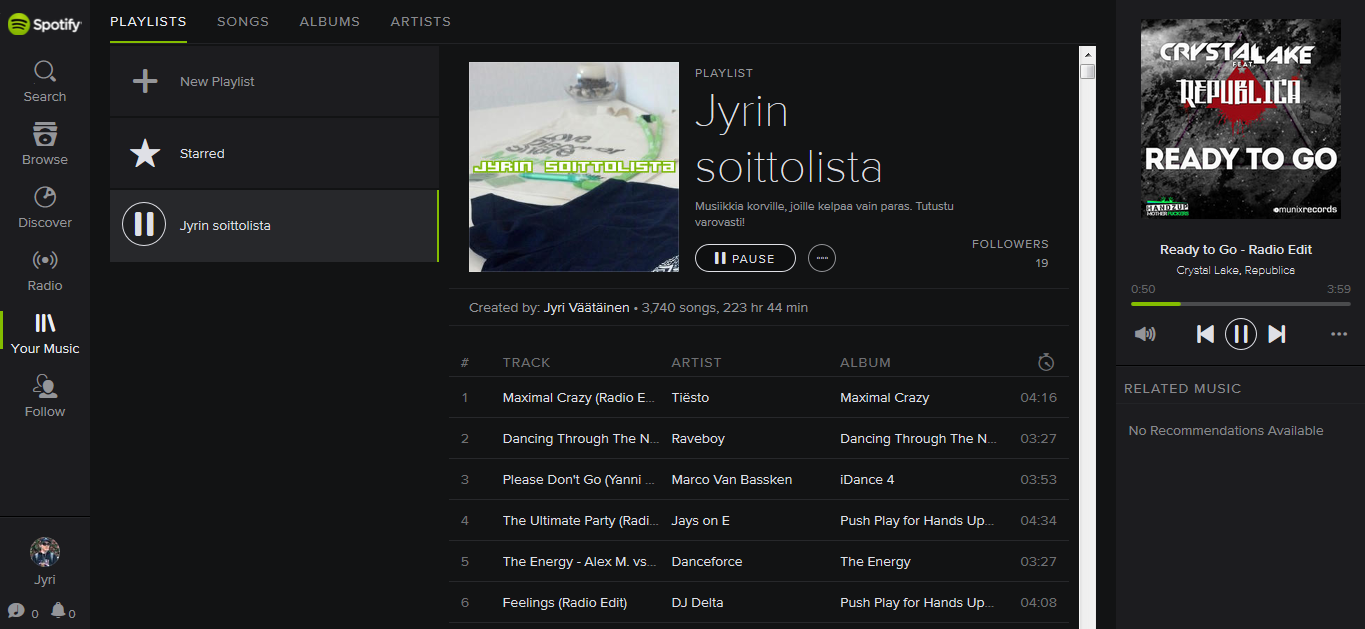Open the playlist more options circle button
This screenshot has width=1365, height=629.
822,258
